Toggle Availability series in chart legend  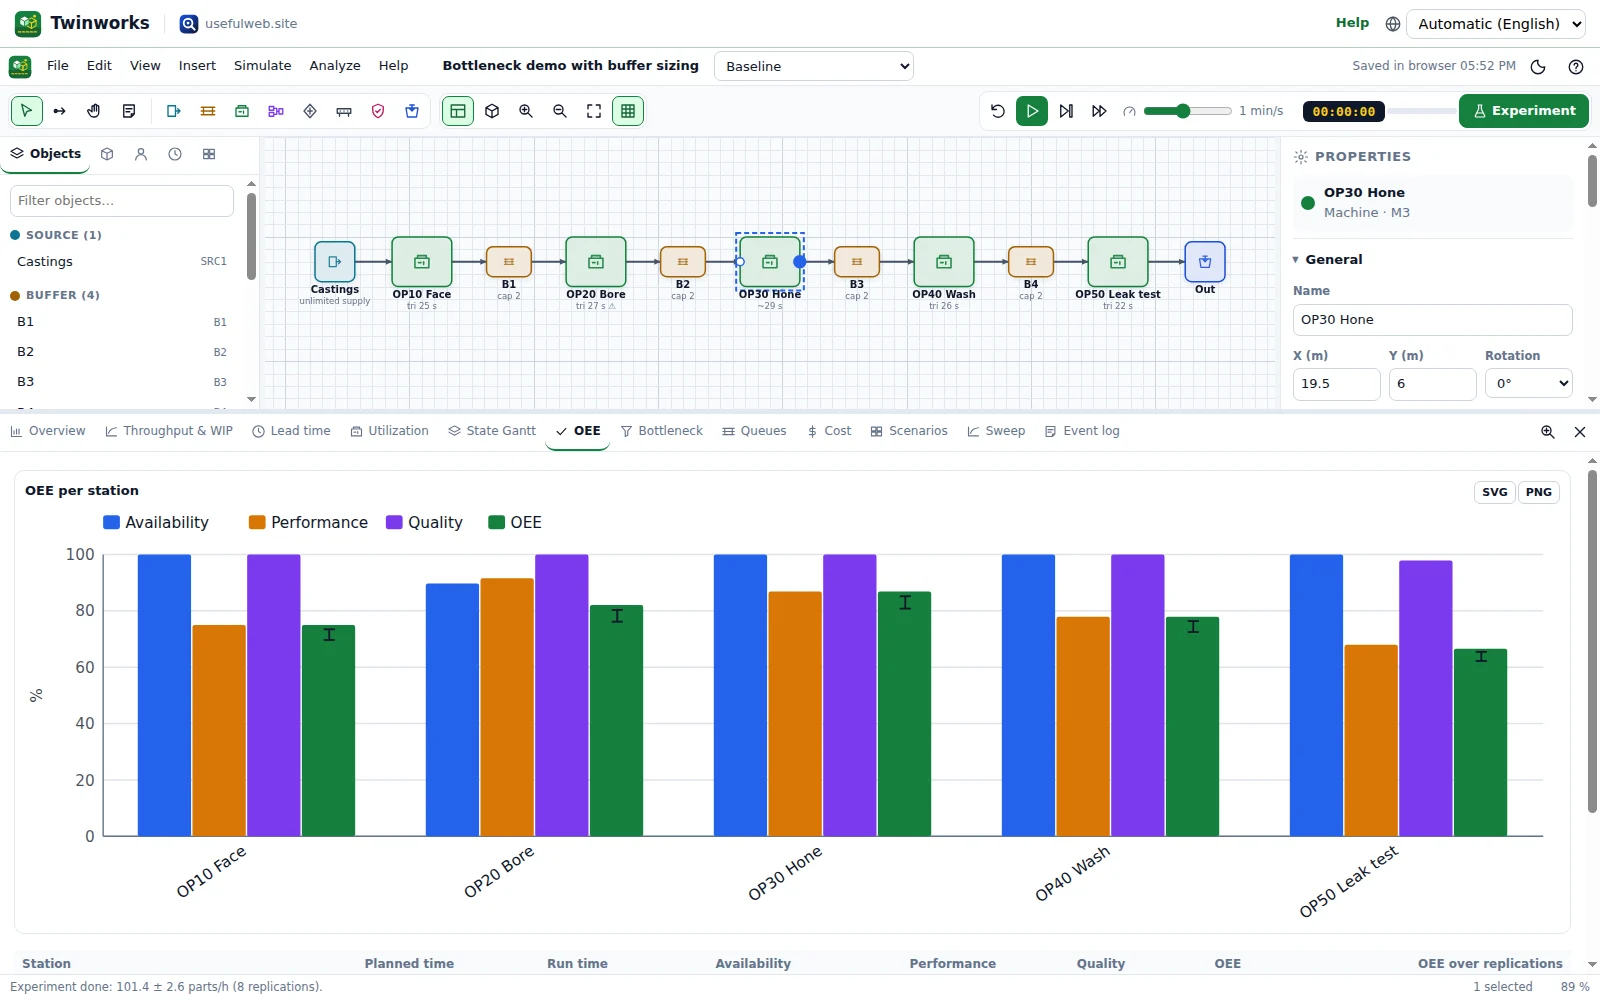point(156,522)
